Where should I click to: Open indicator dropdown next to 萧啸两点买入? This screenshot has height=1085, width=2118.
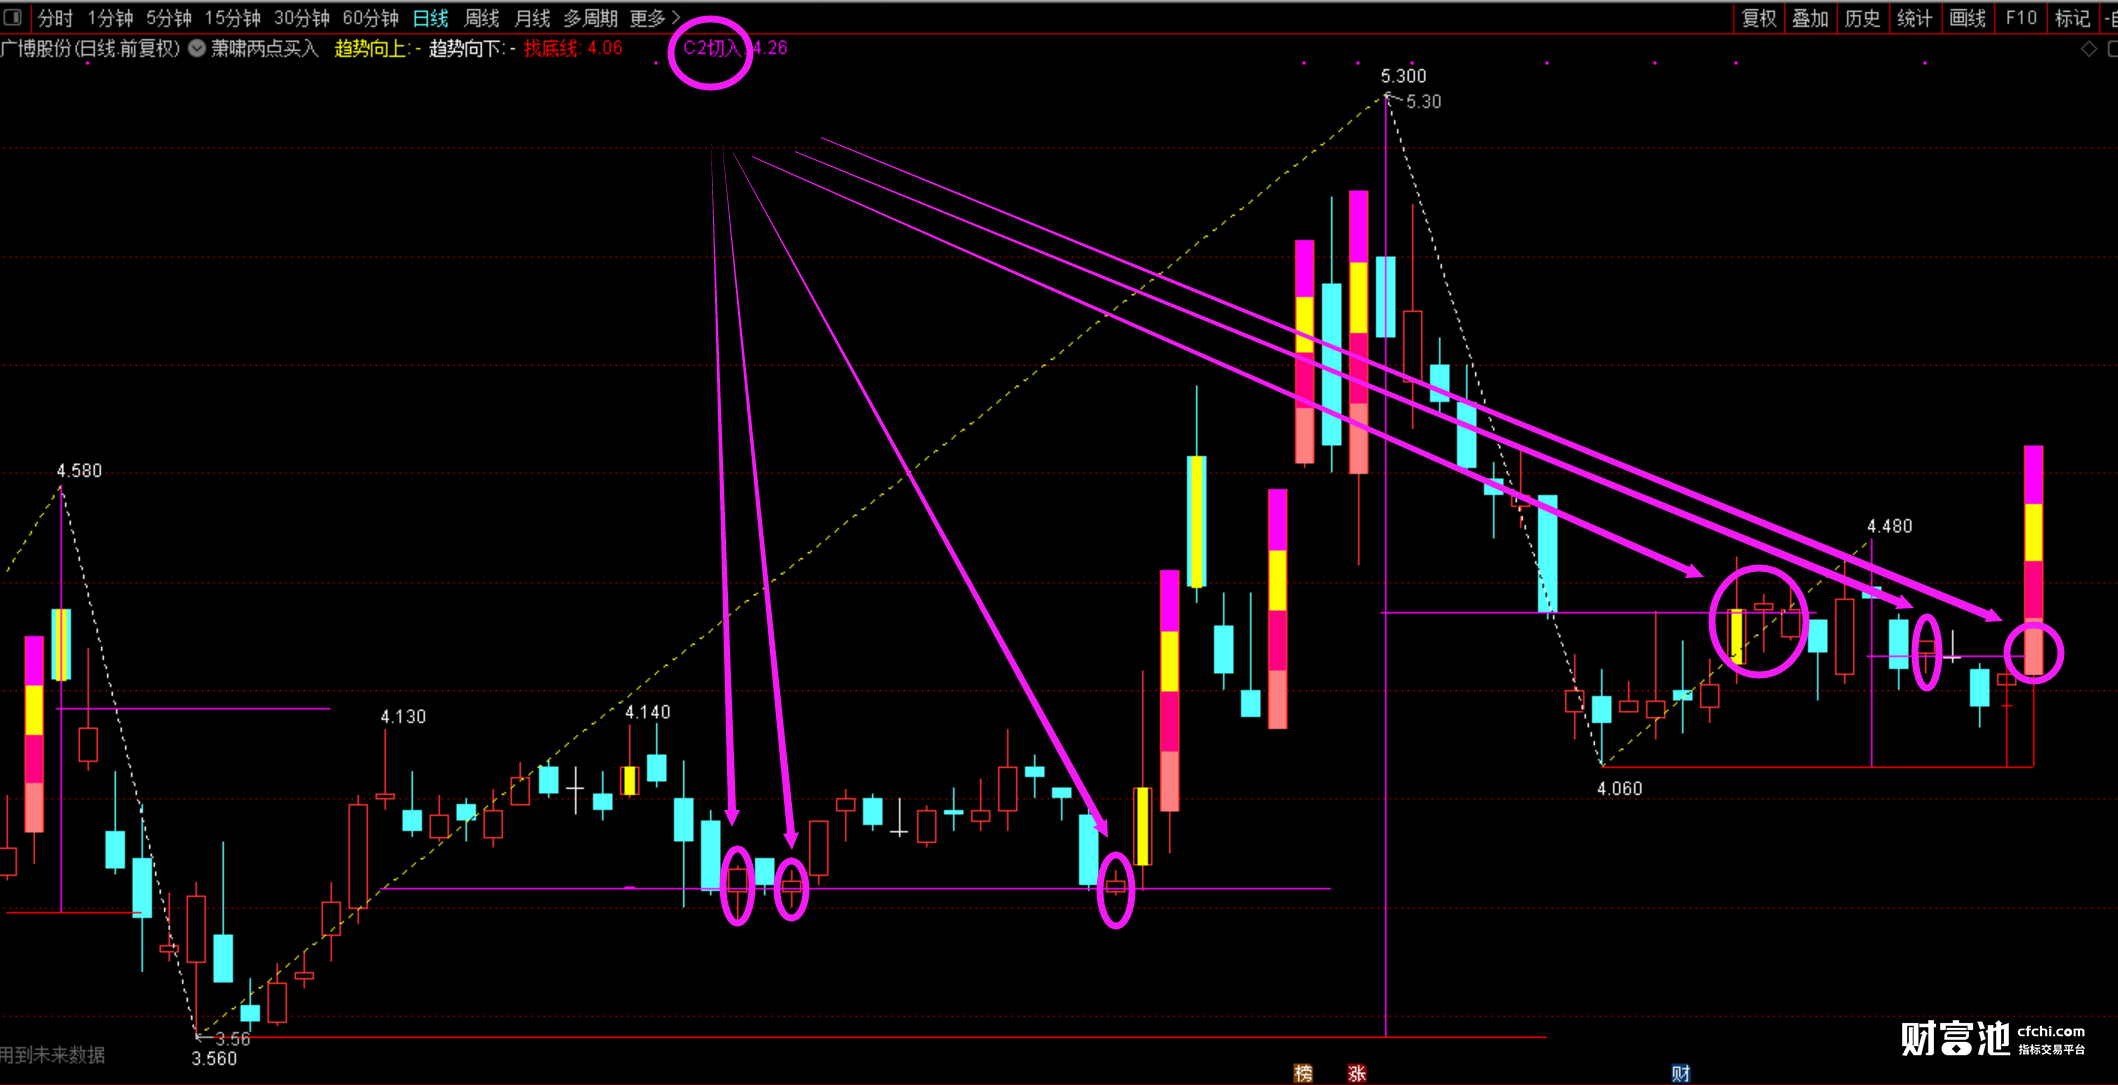point(197,48)
